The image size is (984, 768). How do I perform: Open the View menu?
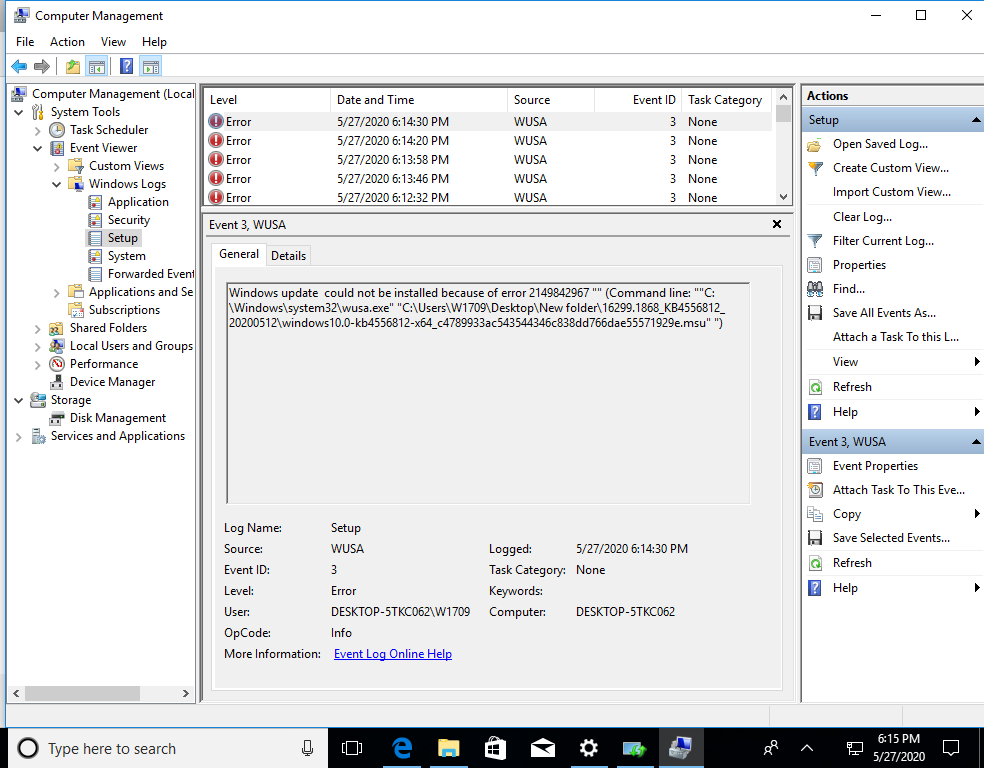[113, 42]
